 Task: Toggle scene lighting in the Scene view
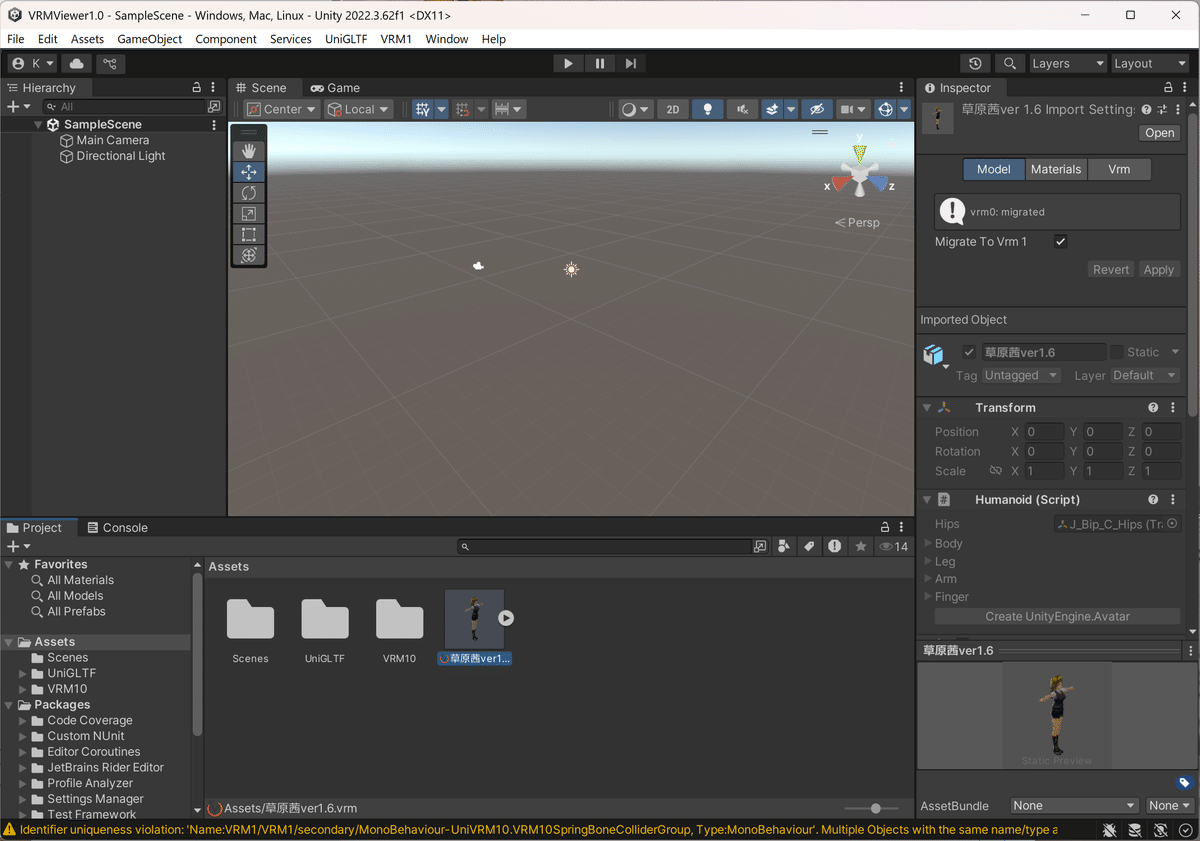[708, 108]
